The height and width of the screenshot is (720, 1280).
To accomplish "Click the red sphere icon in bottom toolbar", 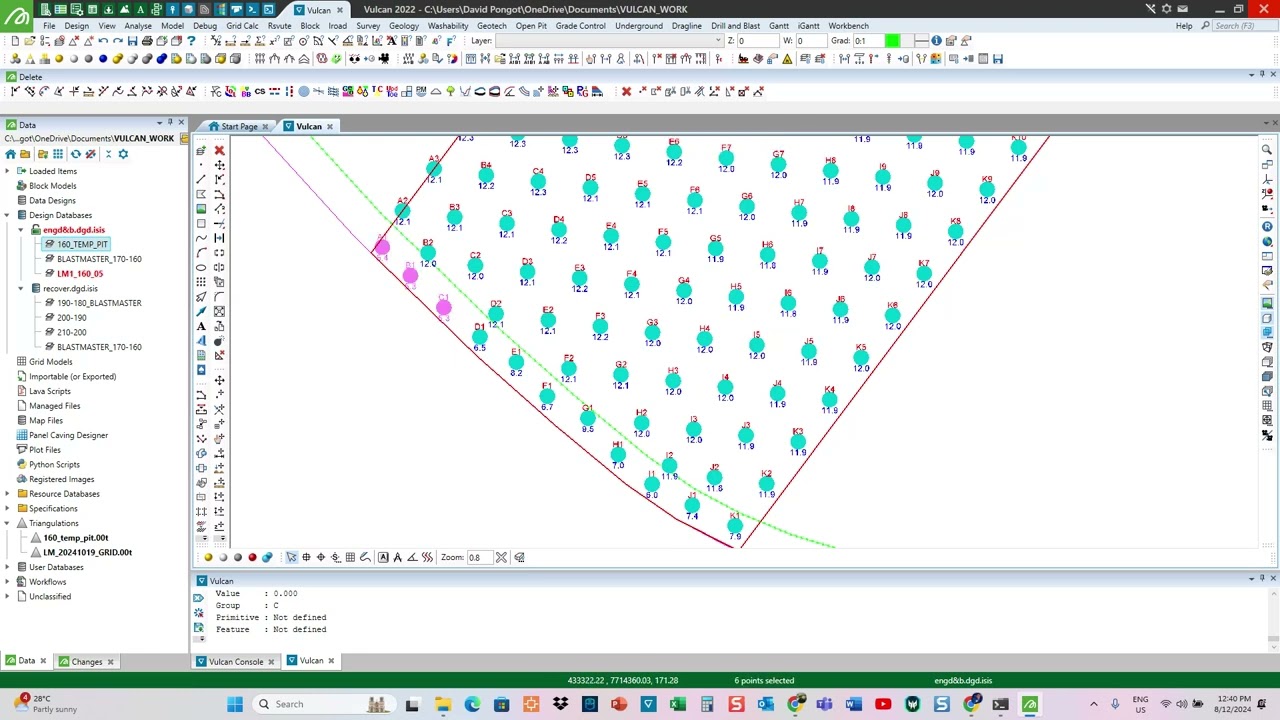I will 253,557.
